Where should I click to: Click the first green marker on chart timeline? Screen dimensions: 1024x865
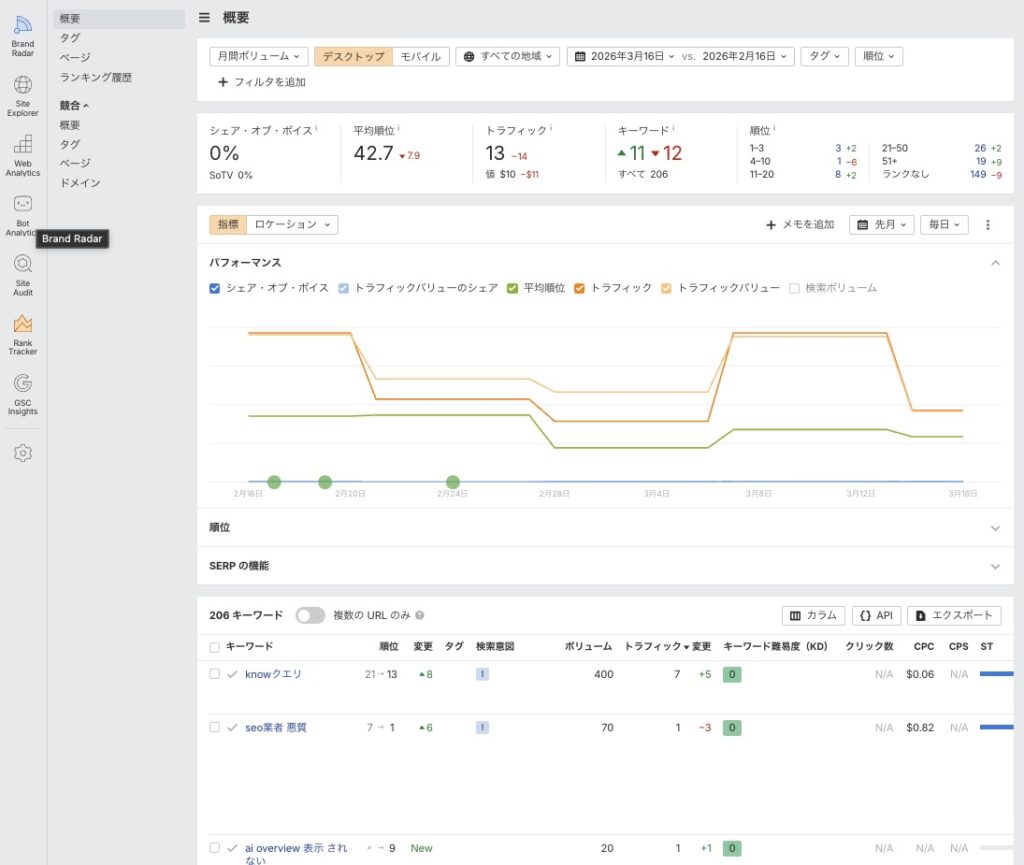274,482
